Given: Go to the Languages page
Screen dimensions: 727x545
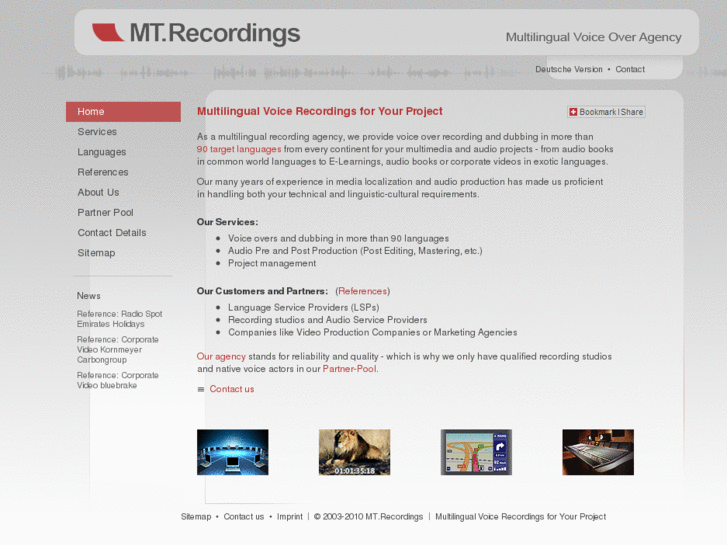Looking at the screenshot, I should 102,152.
